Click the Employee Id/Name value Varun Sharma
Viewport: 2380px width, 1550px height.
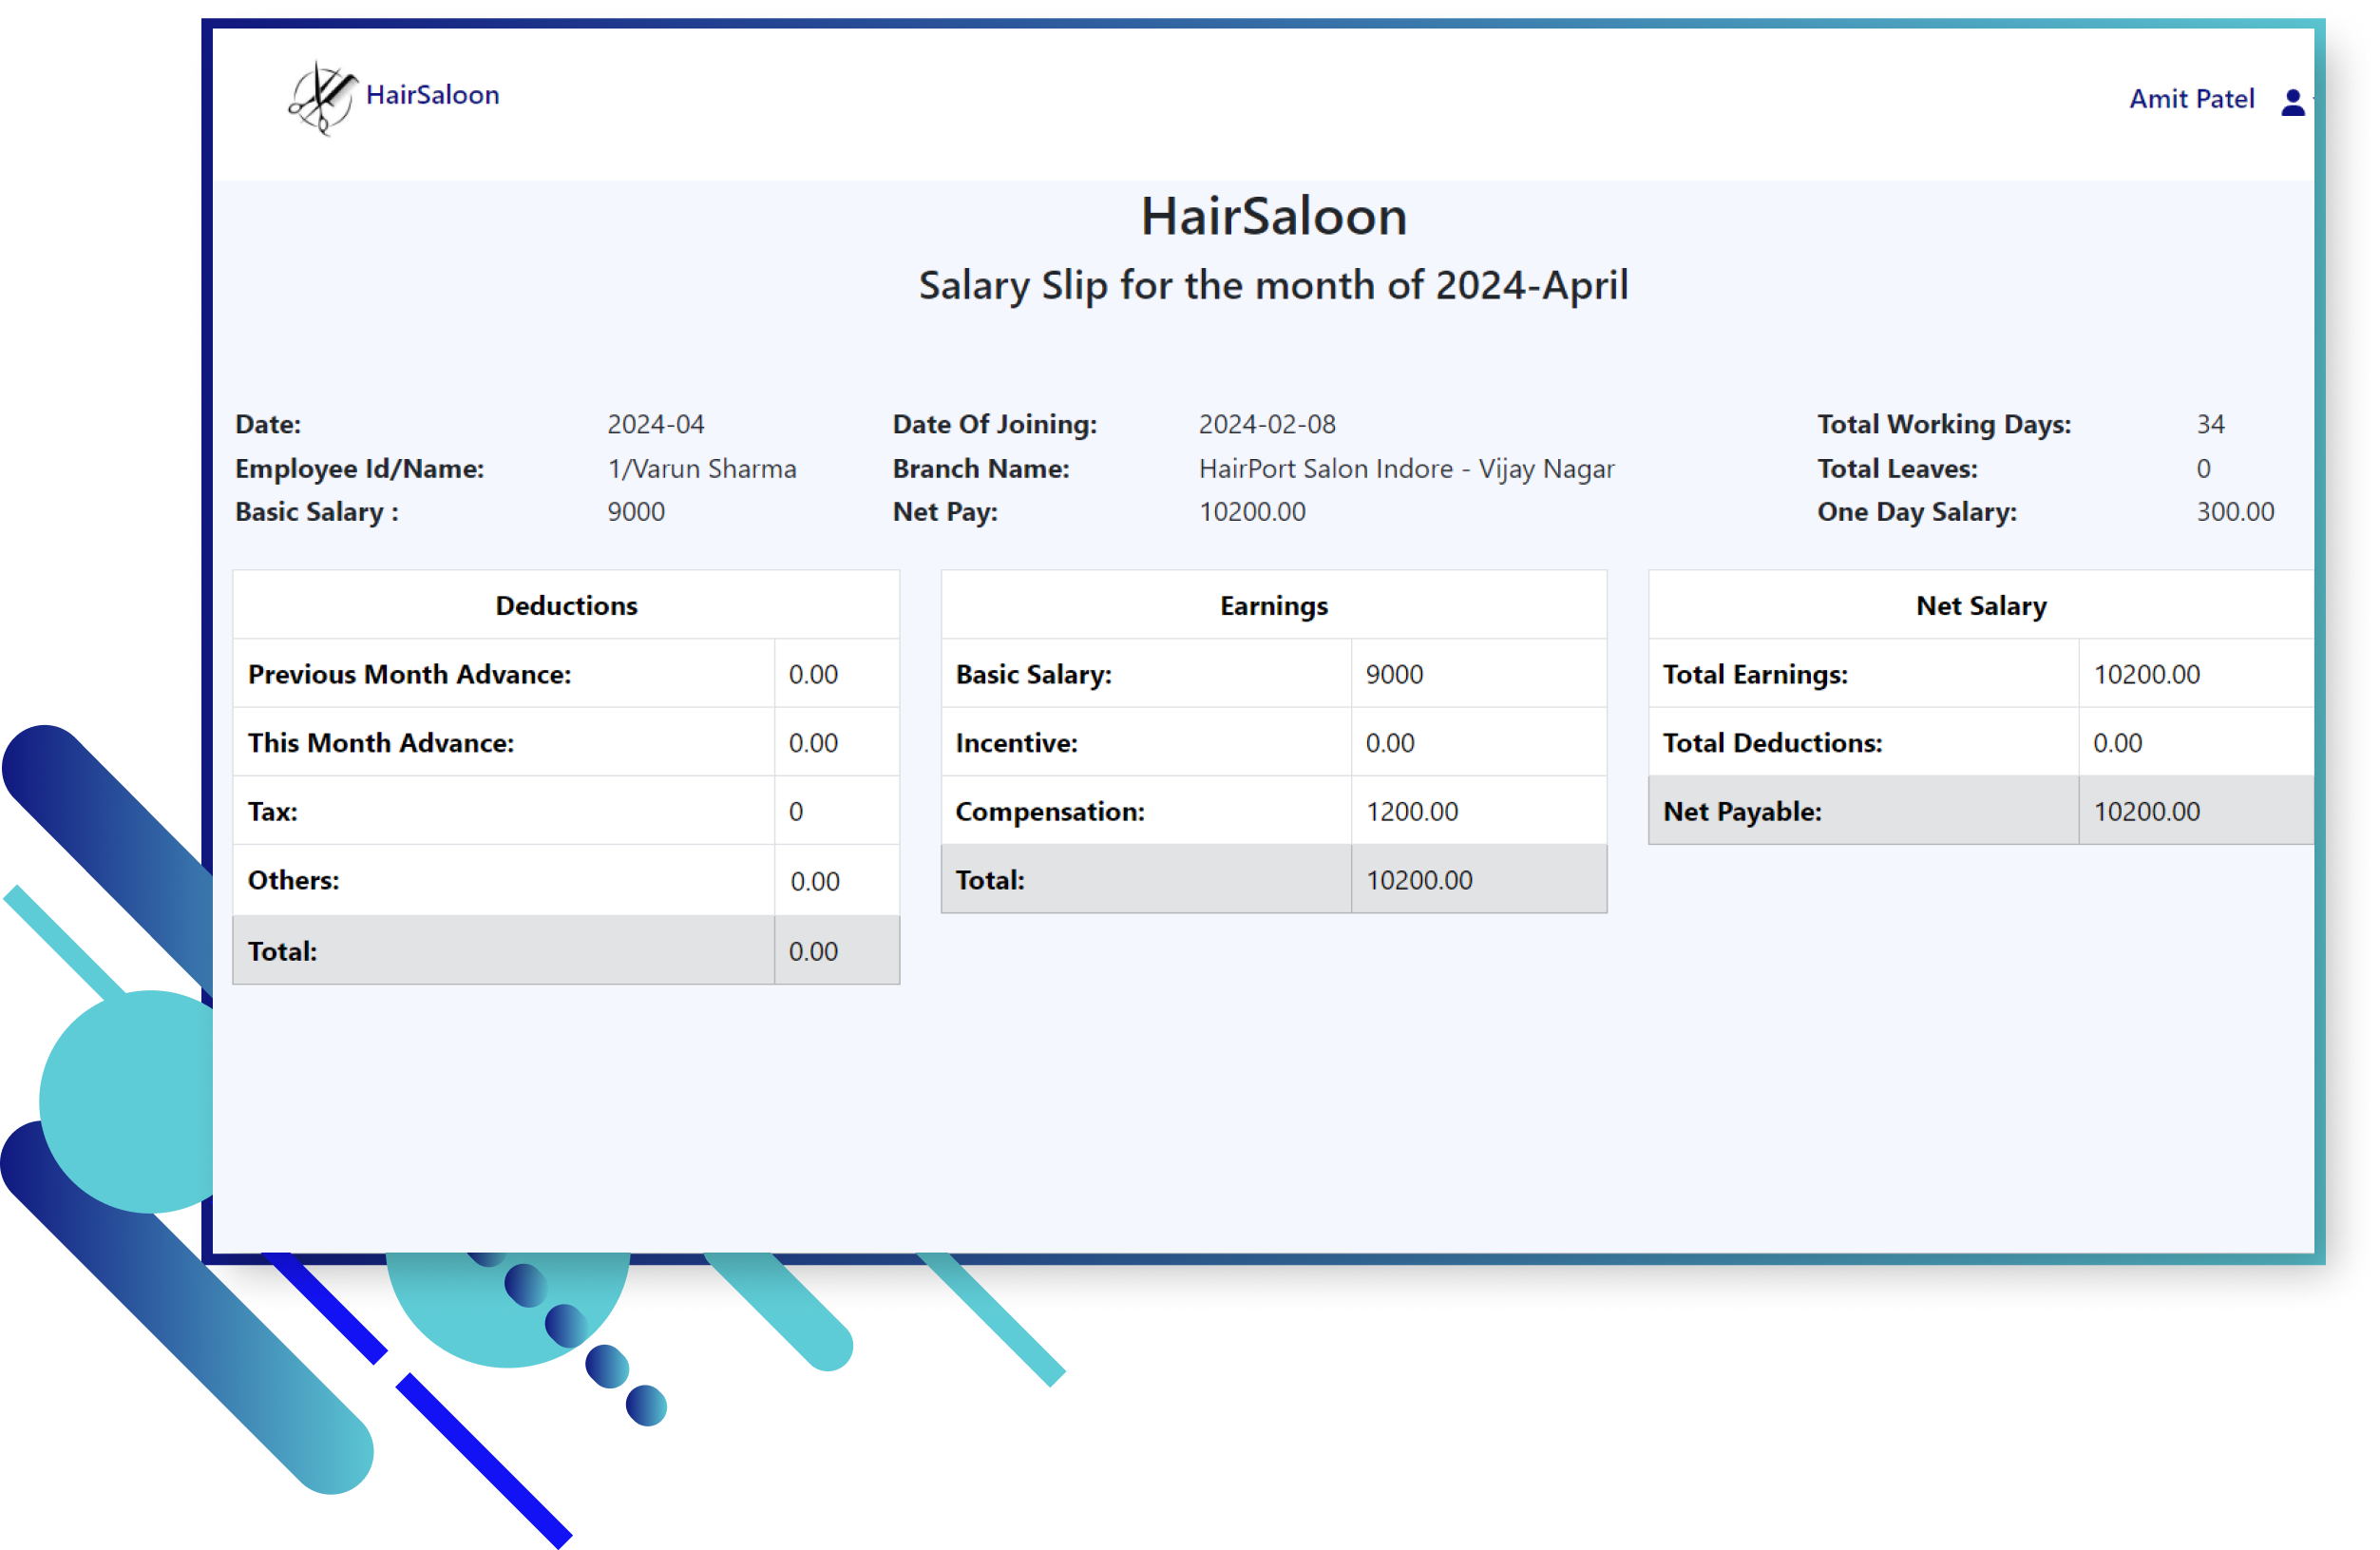coord(701,469)
